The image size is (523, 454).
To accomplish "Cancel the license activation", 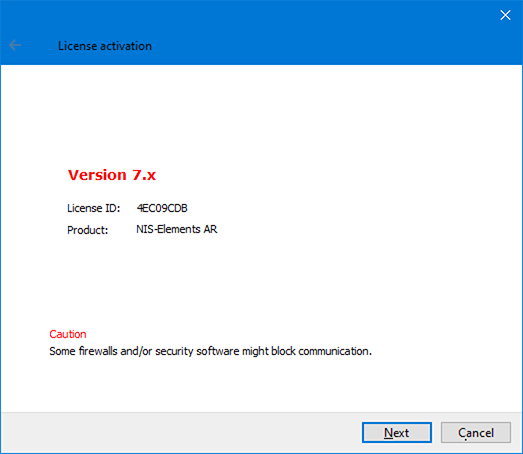I will click(476, 433).
